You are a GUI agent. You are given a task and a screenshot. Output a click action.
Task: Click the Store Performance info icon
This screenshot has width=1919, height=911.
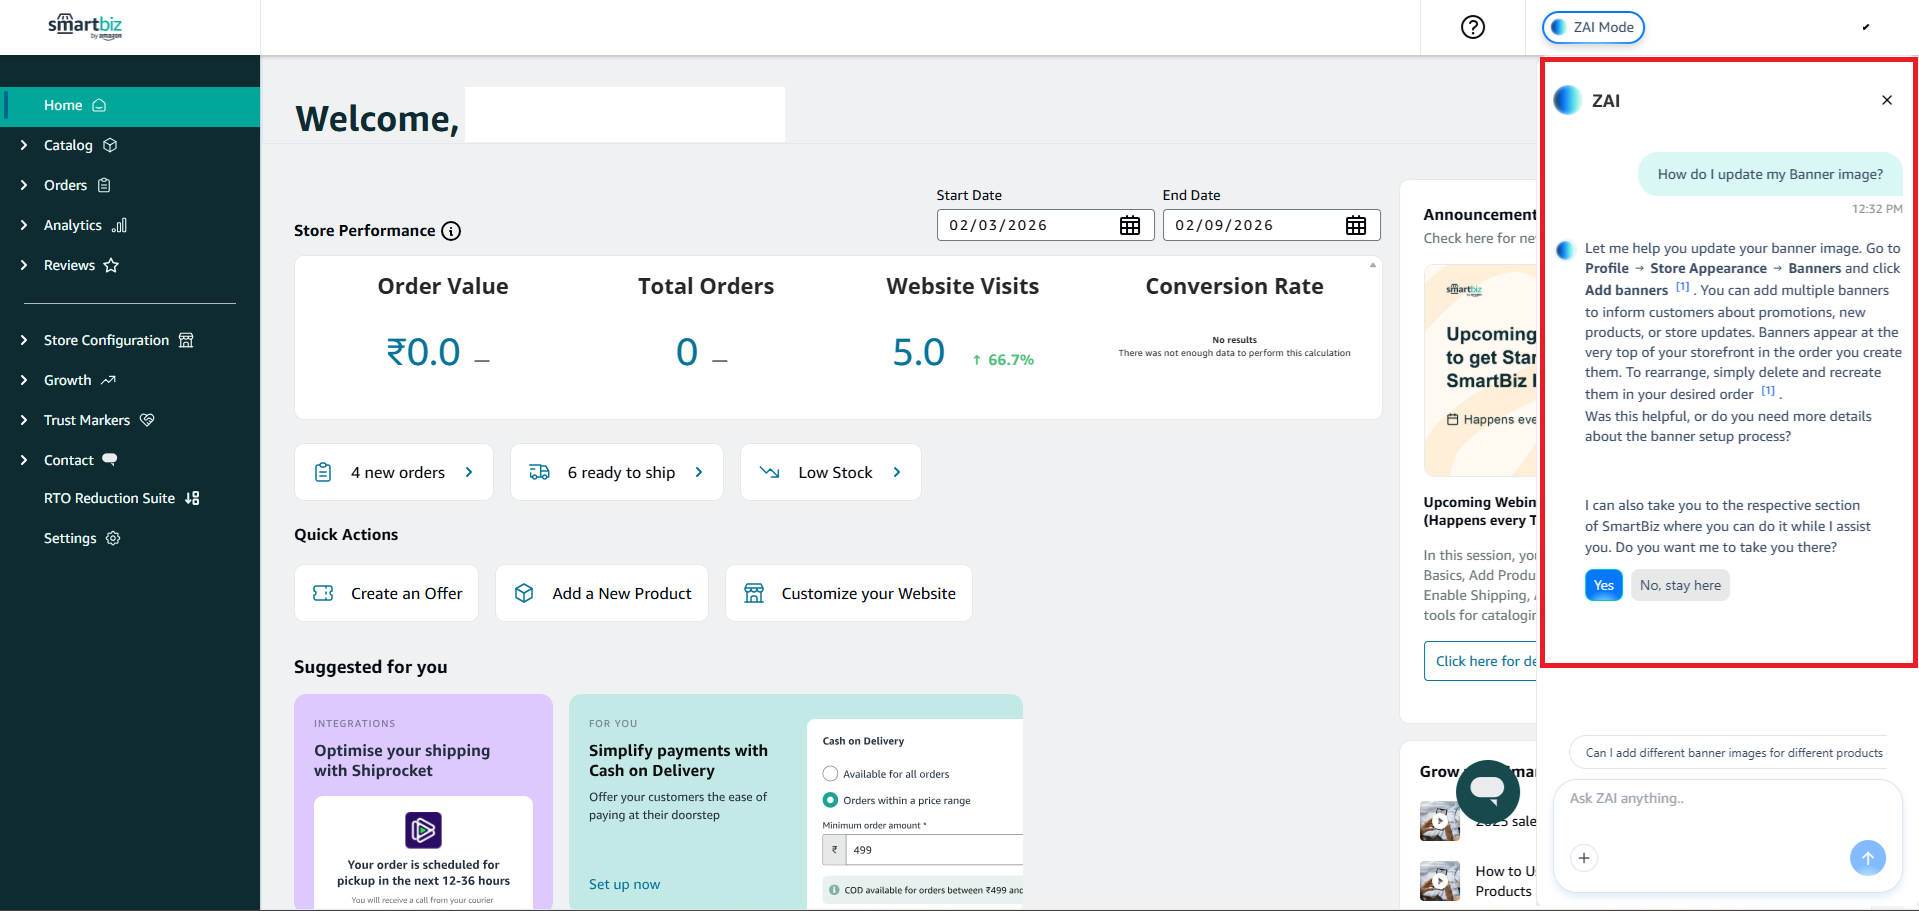pos(451,231)
